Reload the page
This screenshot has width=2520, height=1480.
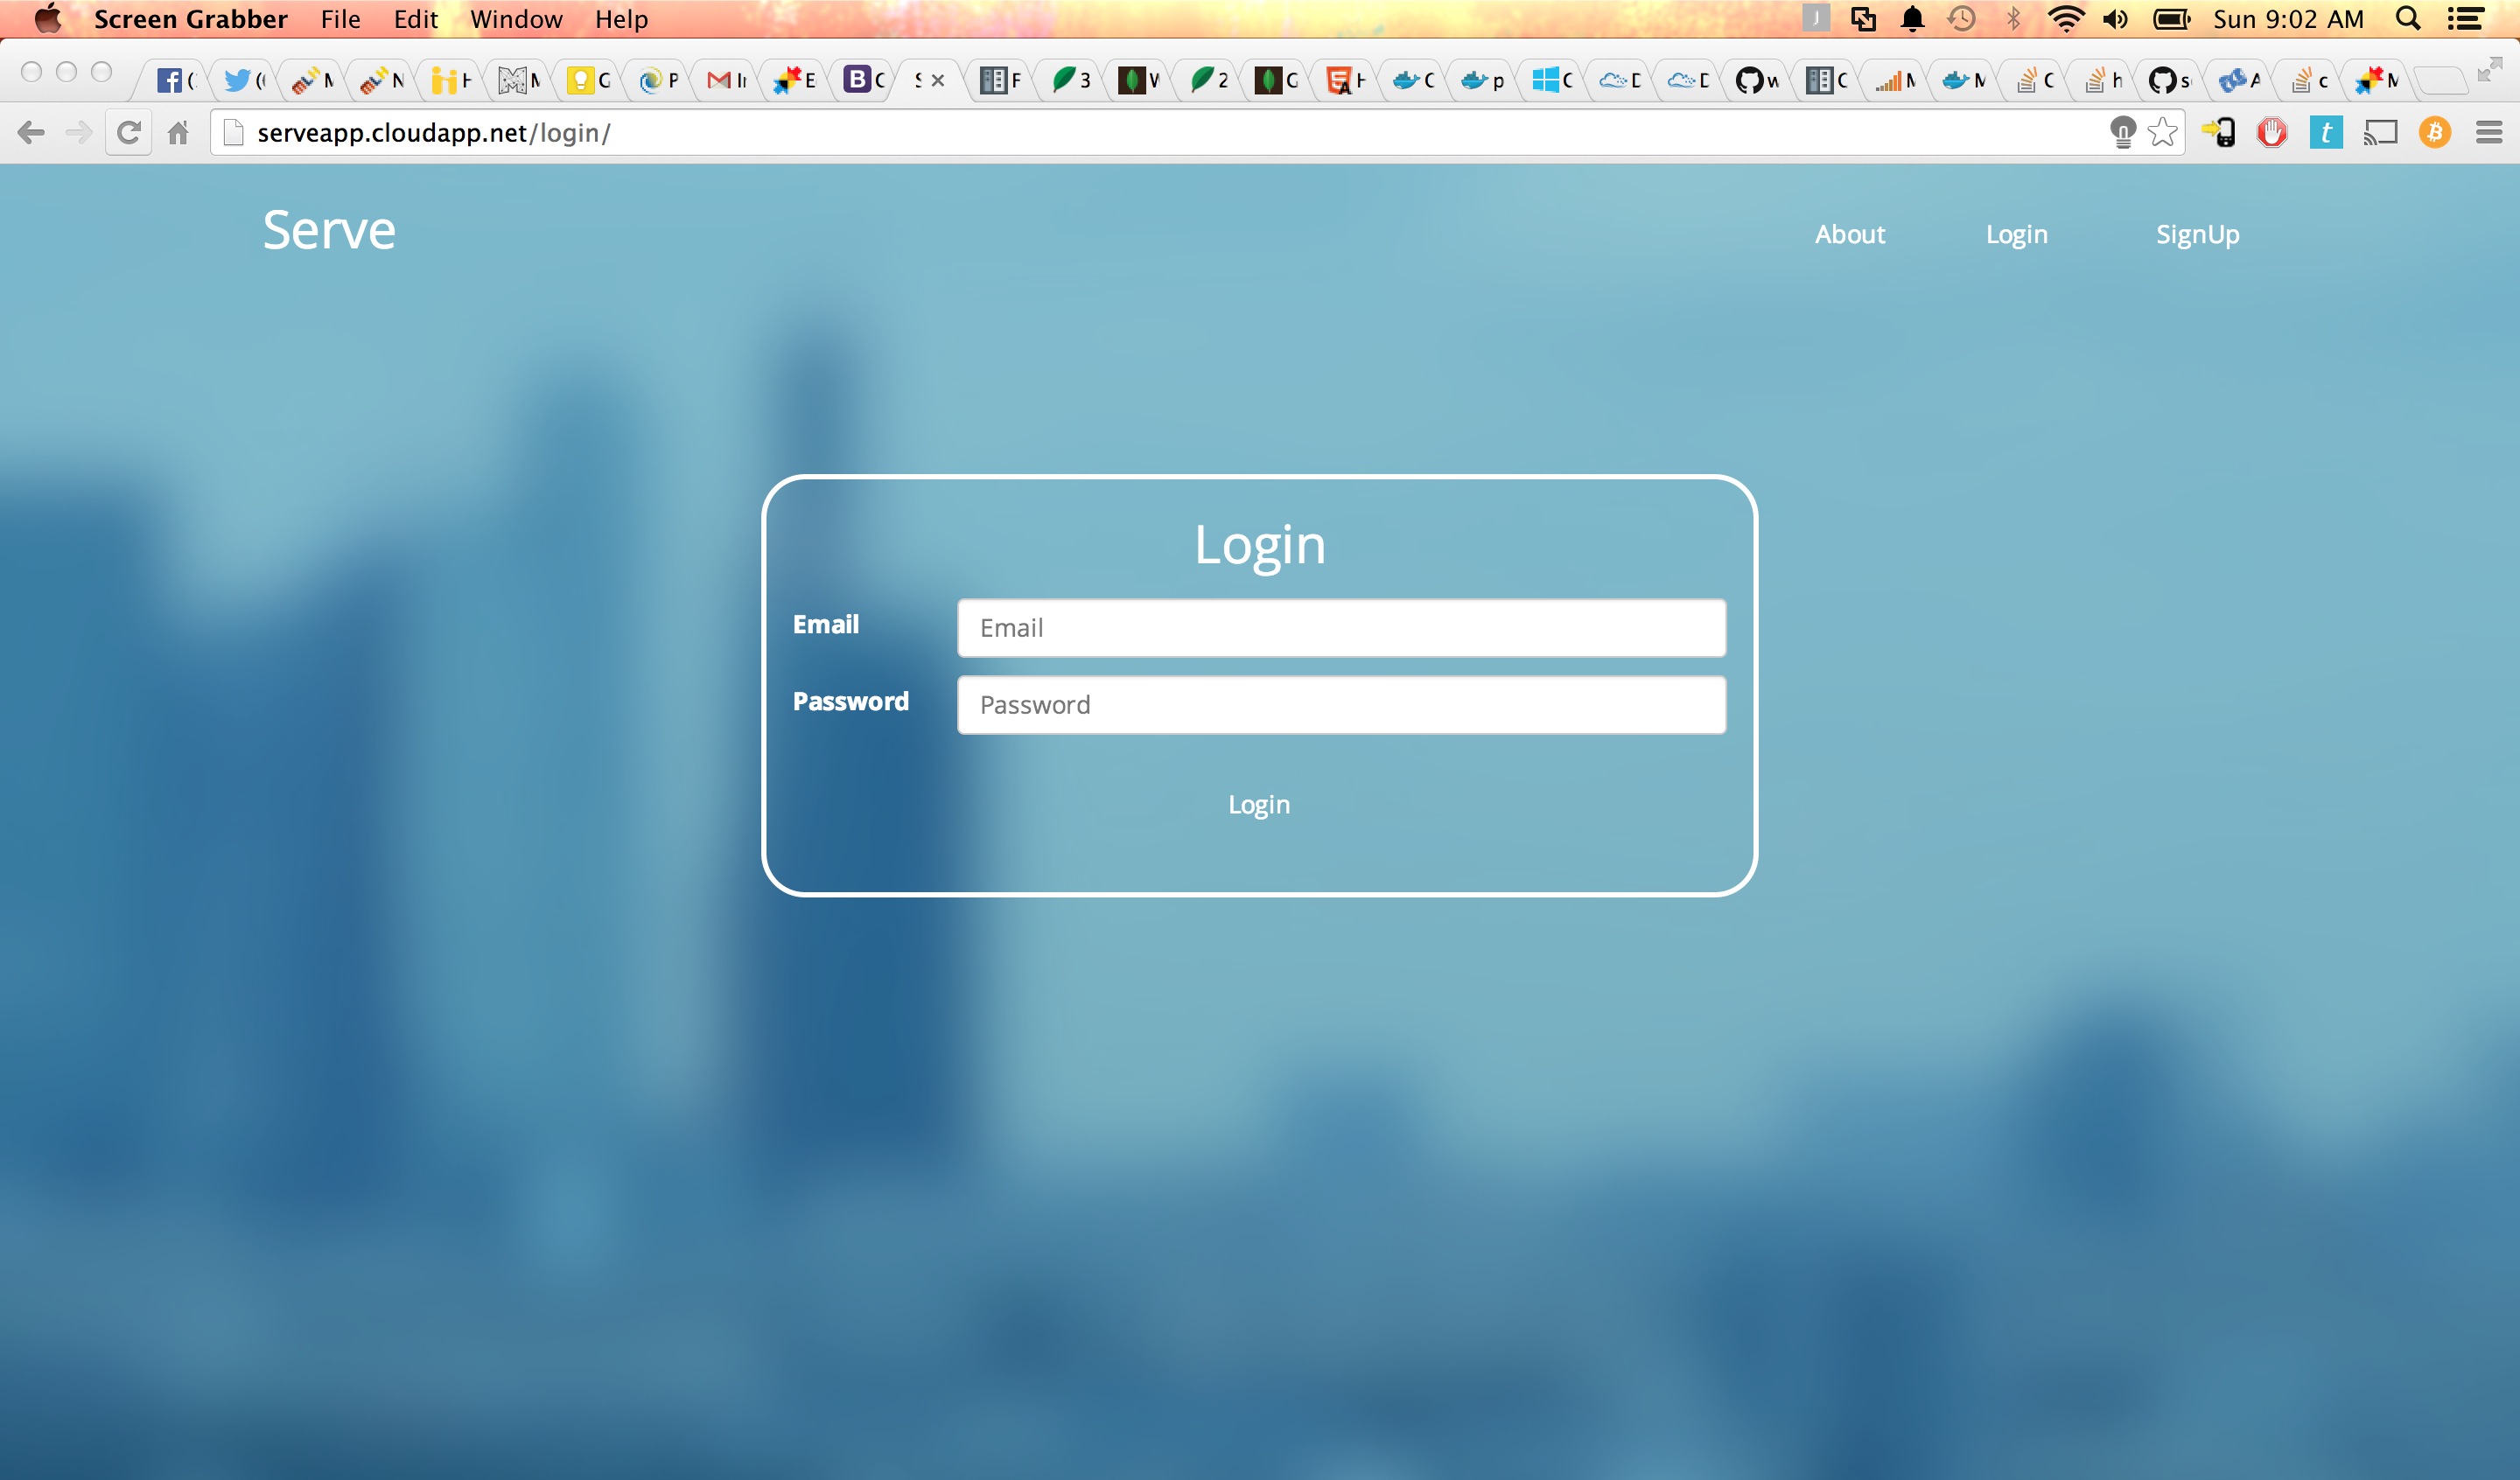coord(128,132)
